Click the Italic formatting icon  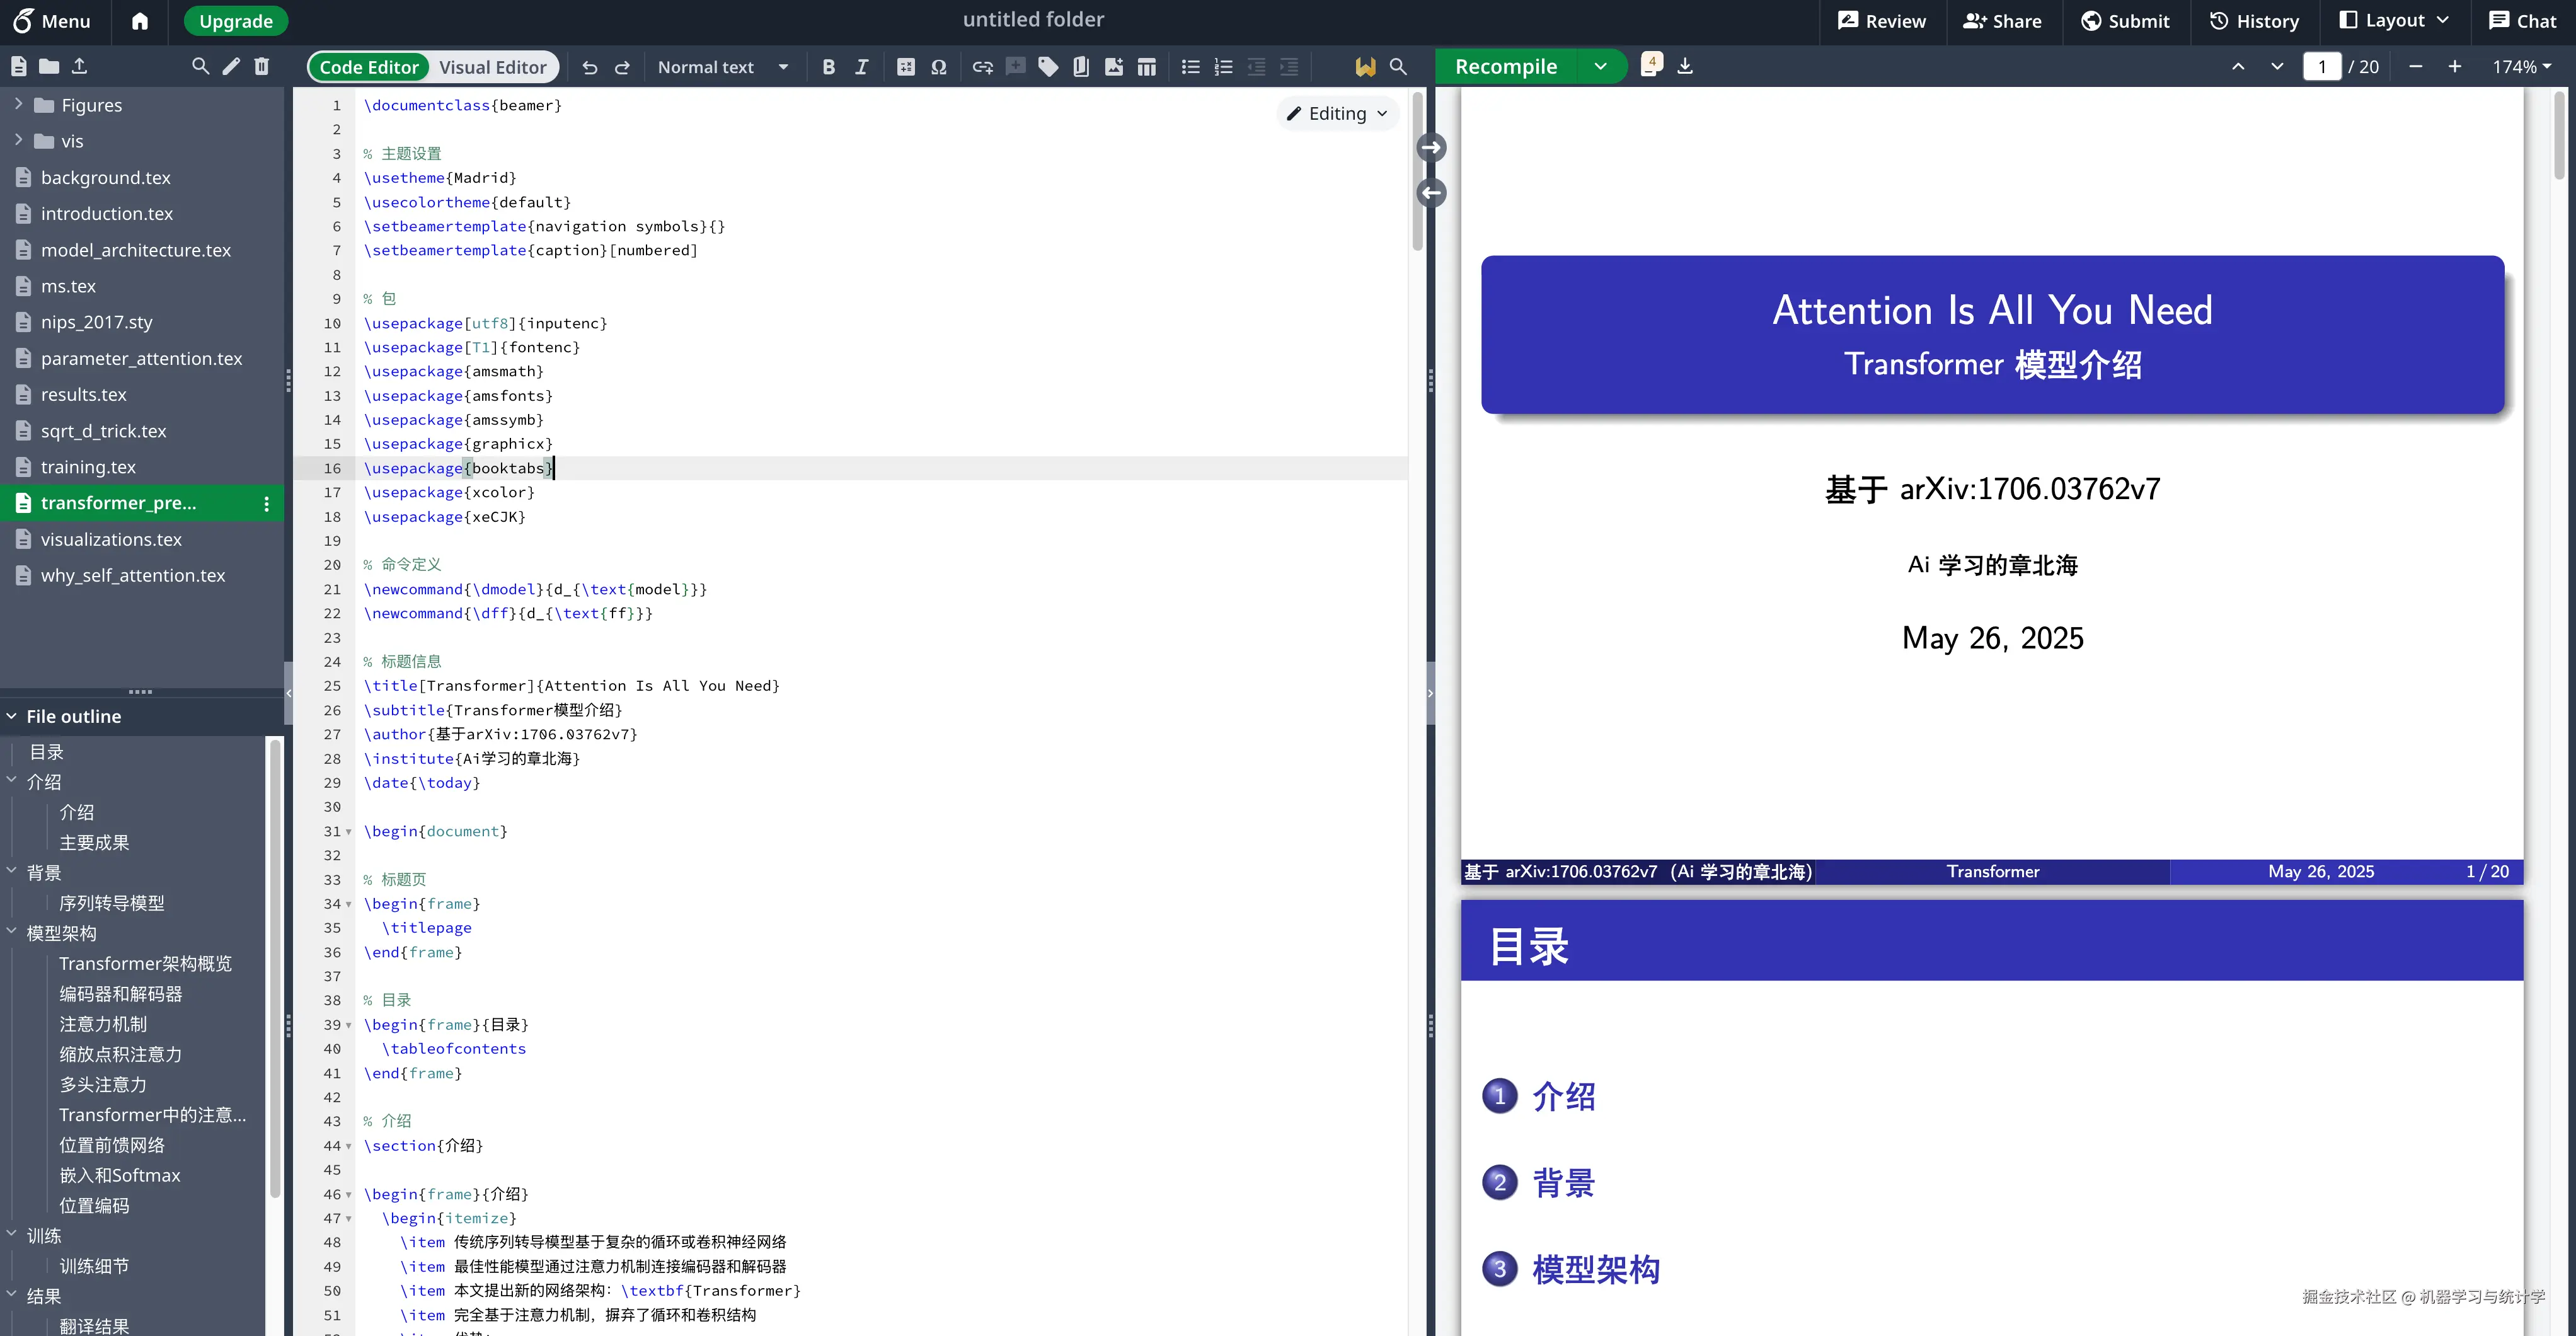pyautogui.click(x=861, y=67)
